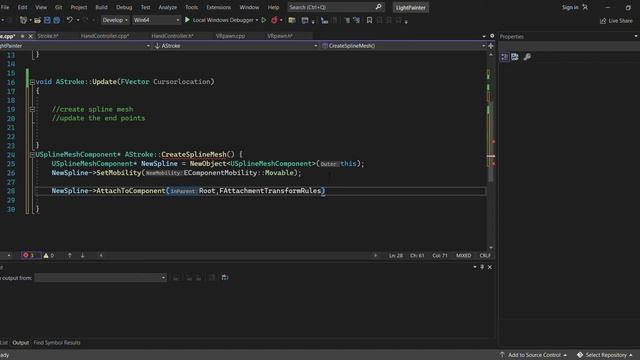The image size is (640, 360).
Task: Click the CRLF line ending indicator
Action: click(x=485, y=255)
